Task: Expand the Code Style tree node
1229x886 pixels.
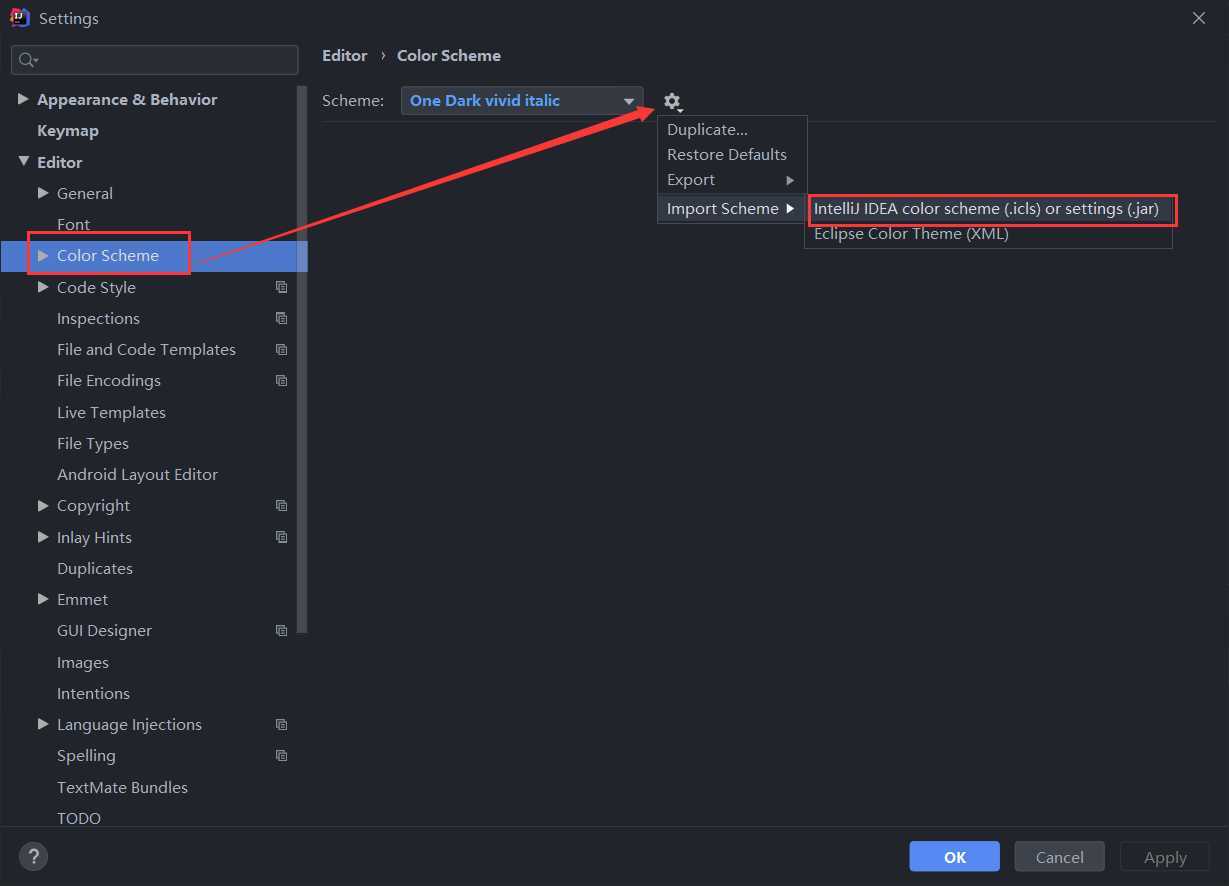Action: 43,287
